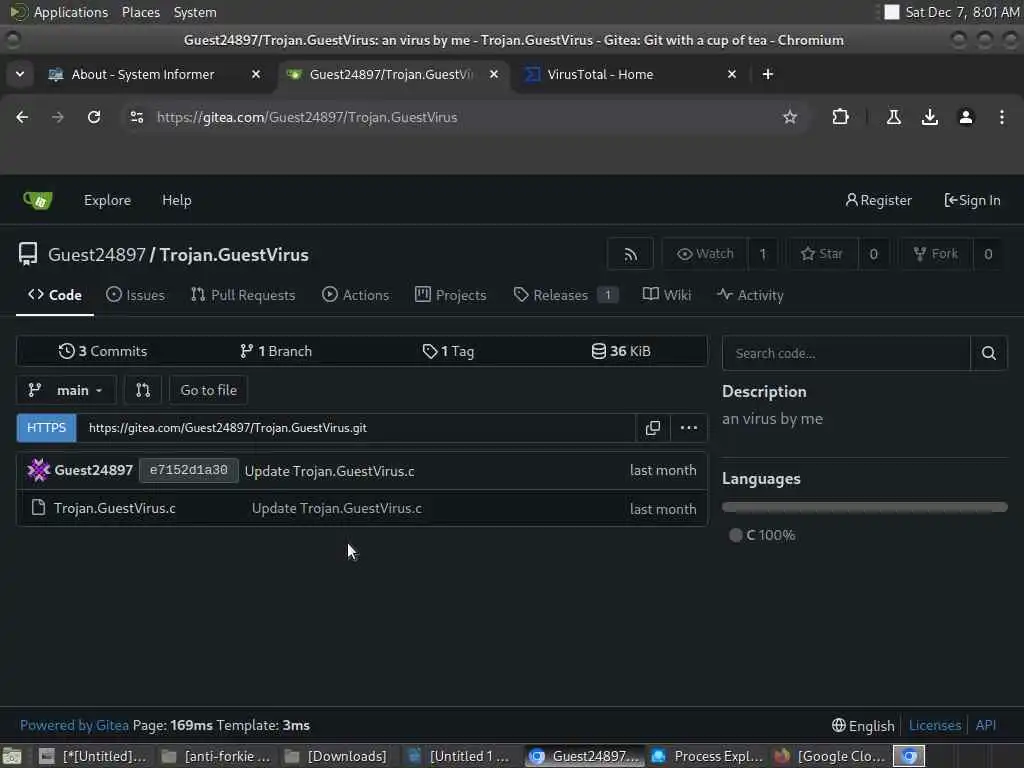Viewport: 1024px width, 768px height.
Task: Open Chromium three-dot menu
Action: point(1001,117)
